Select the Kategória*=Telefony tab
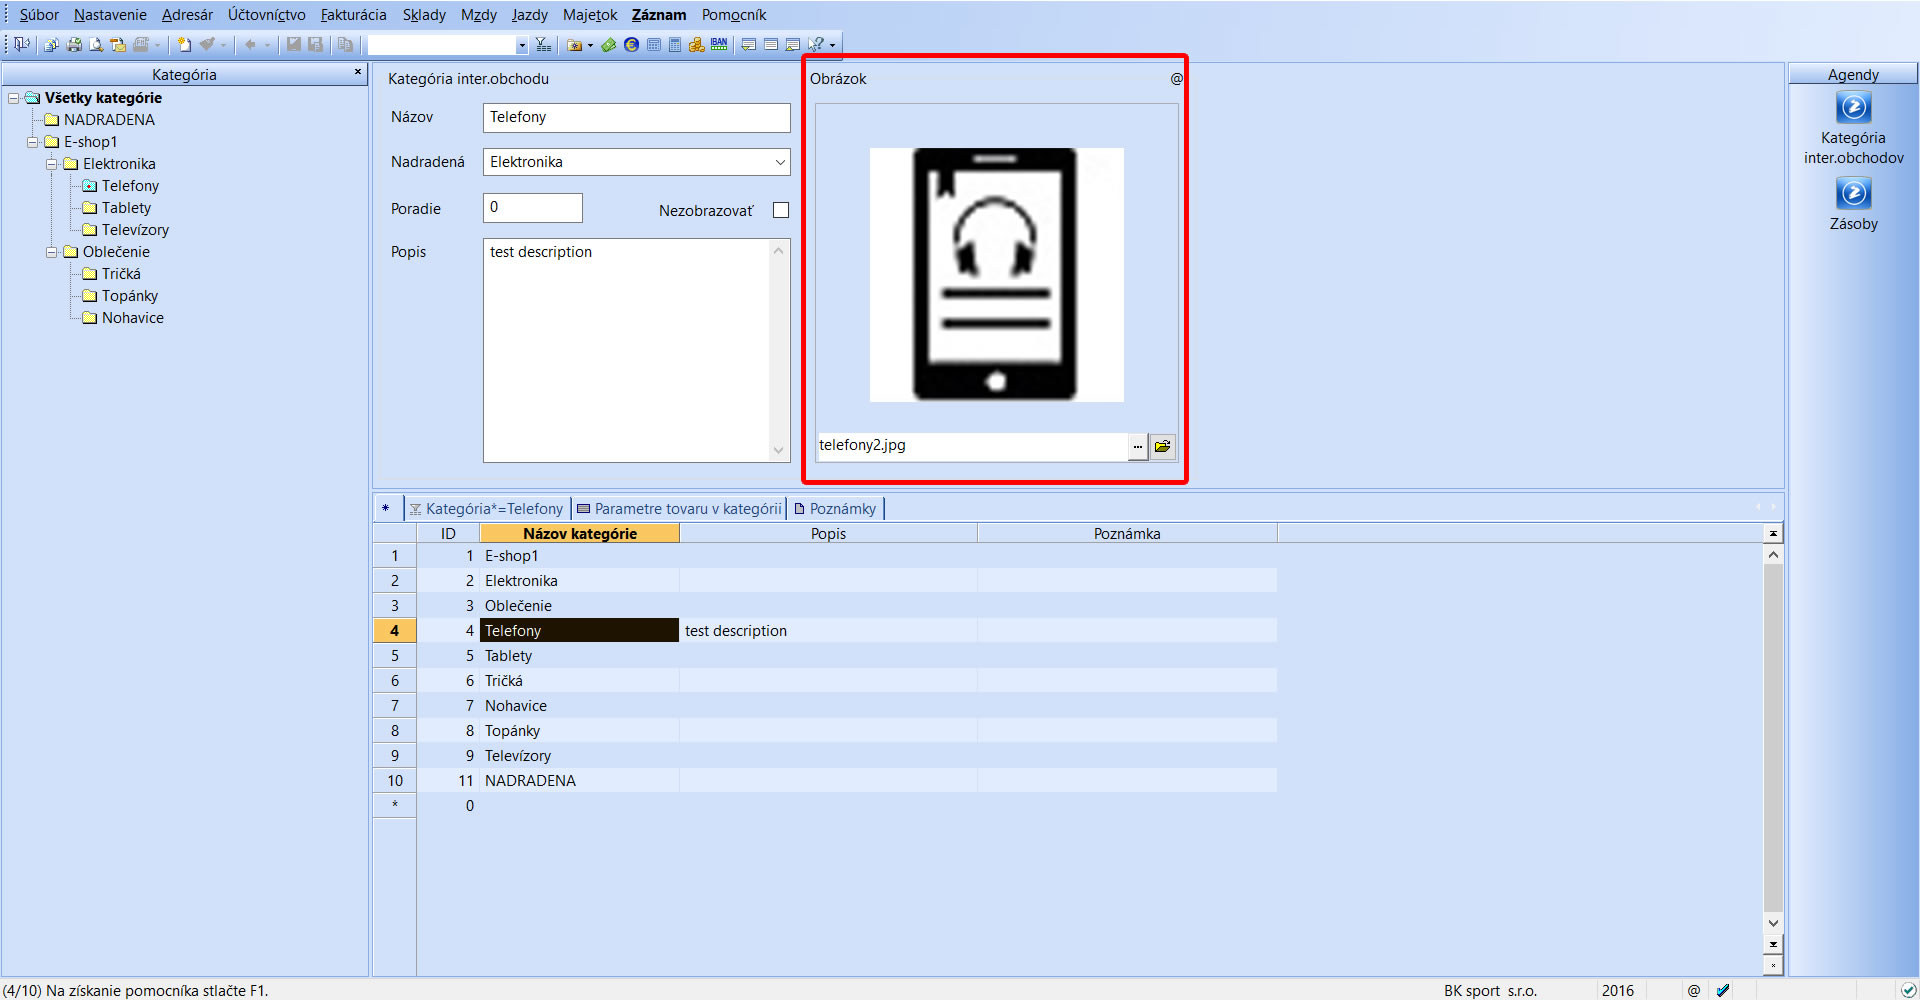The height and width of the screenshot is (1000, 1920). [x=486, y=509]
